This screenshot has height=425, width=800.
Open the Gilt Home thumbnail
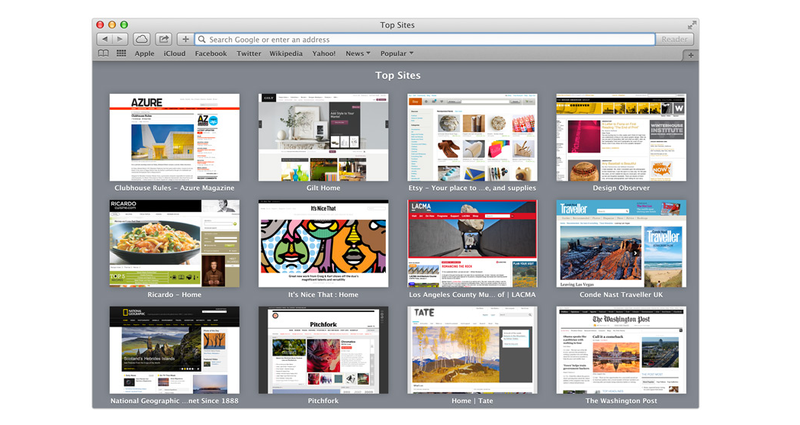(x=323, y=137)
